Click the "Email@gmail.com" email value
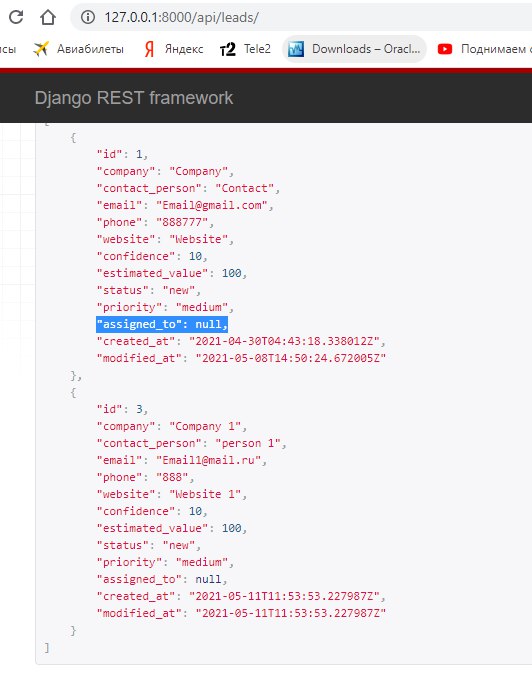 (x=211, y=205)
